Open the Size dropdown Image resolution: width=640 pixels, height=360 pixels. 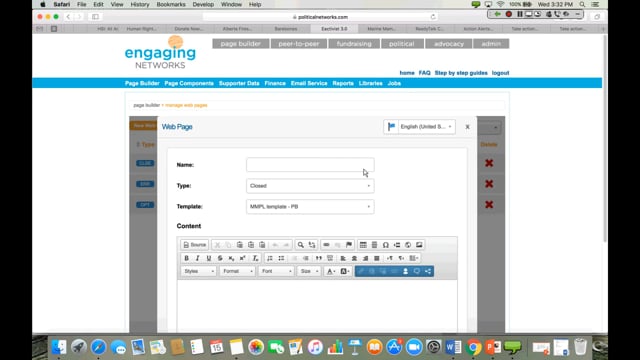(309, 271)
